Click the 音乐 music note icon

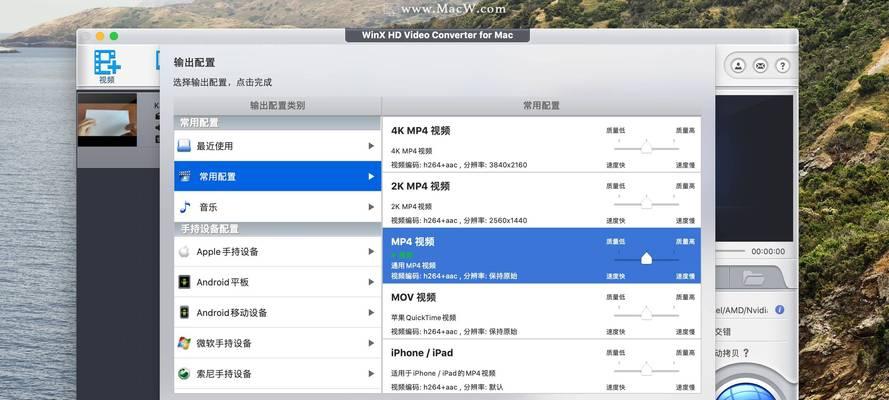click(185, 207)
